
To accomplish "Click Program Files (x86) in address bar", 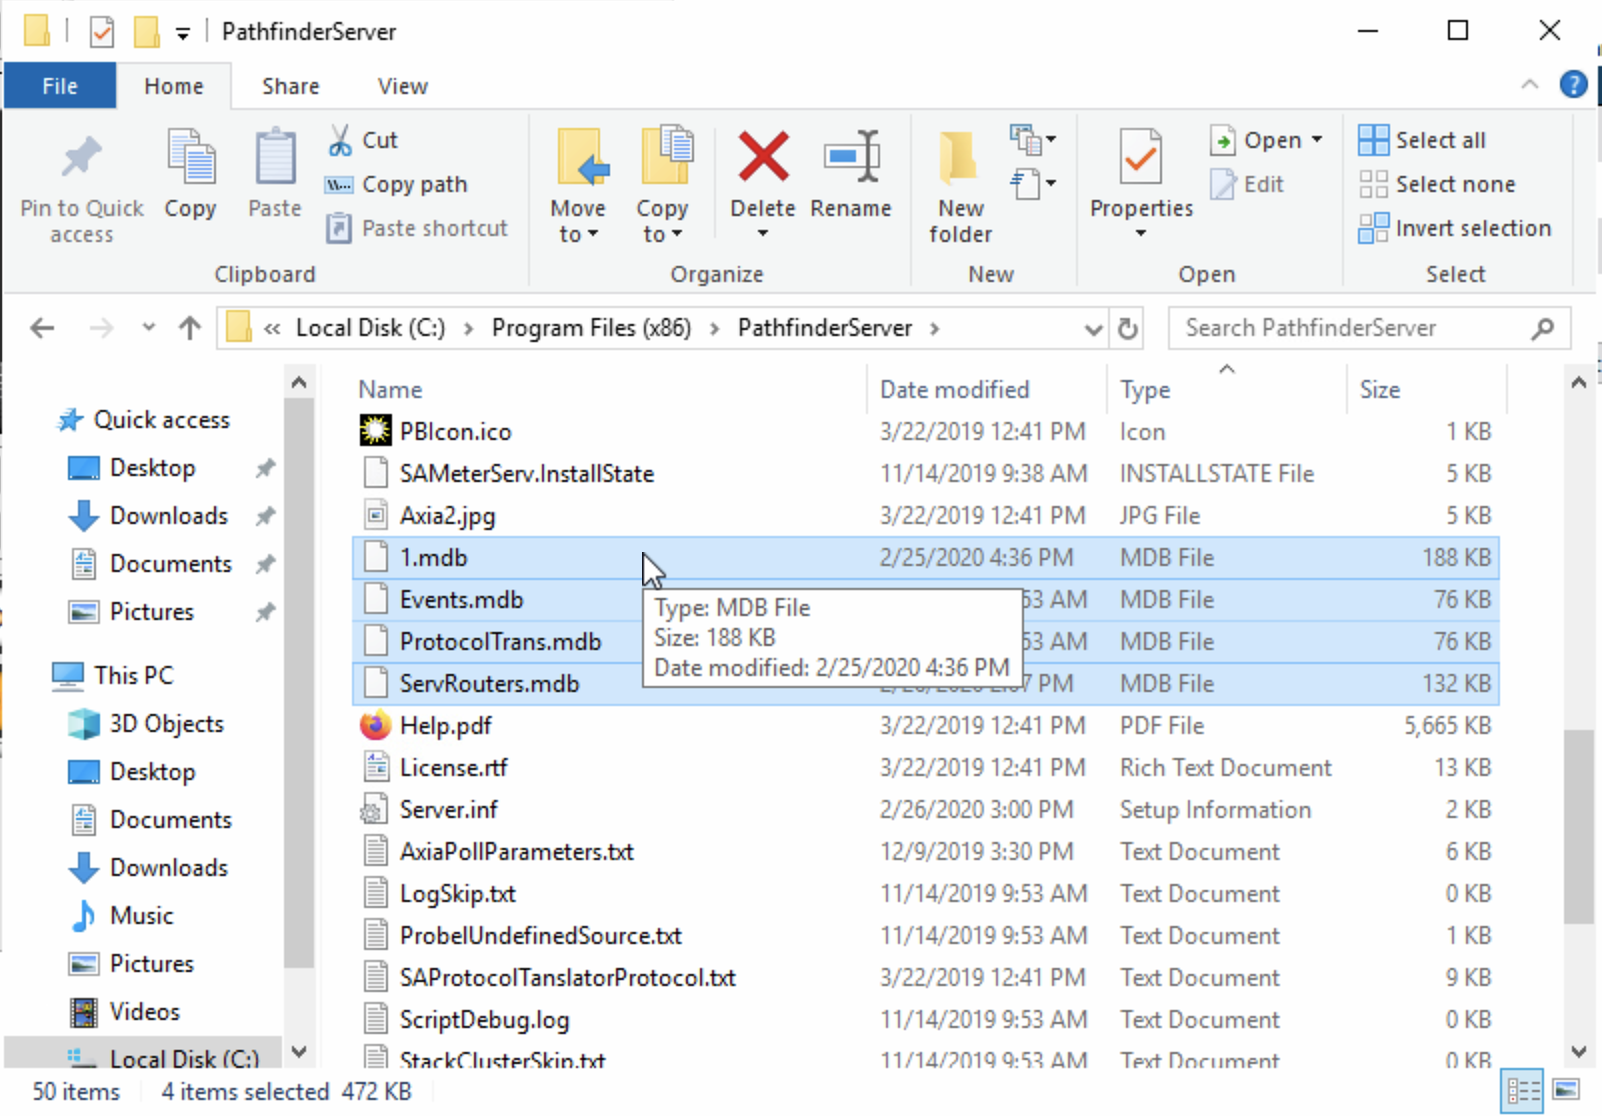I will (x=591, y=328).
